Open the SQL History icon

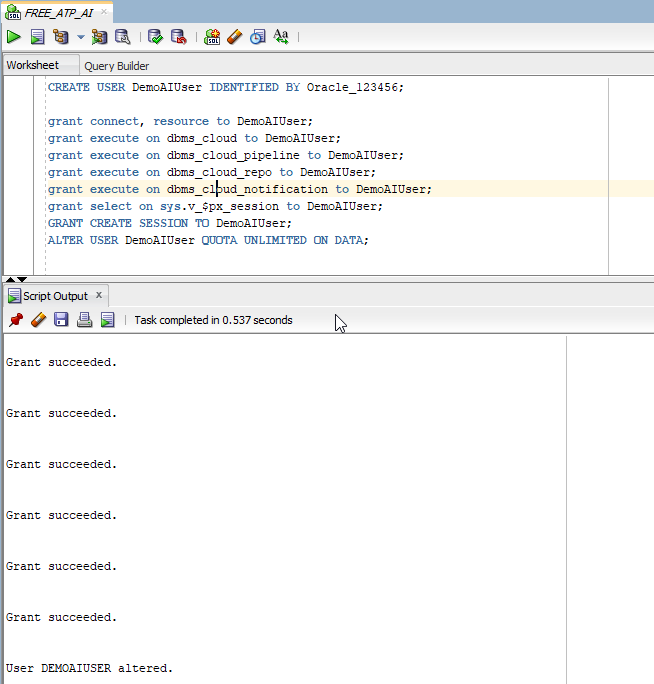point(258,37)
